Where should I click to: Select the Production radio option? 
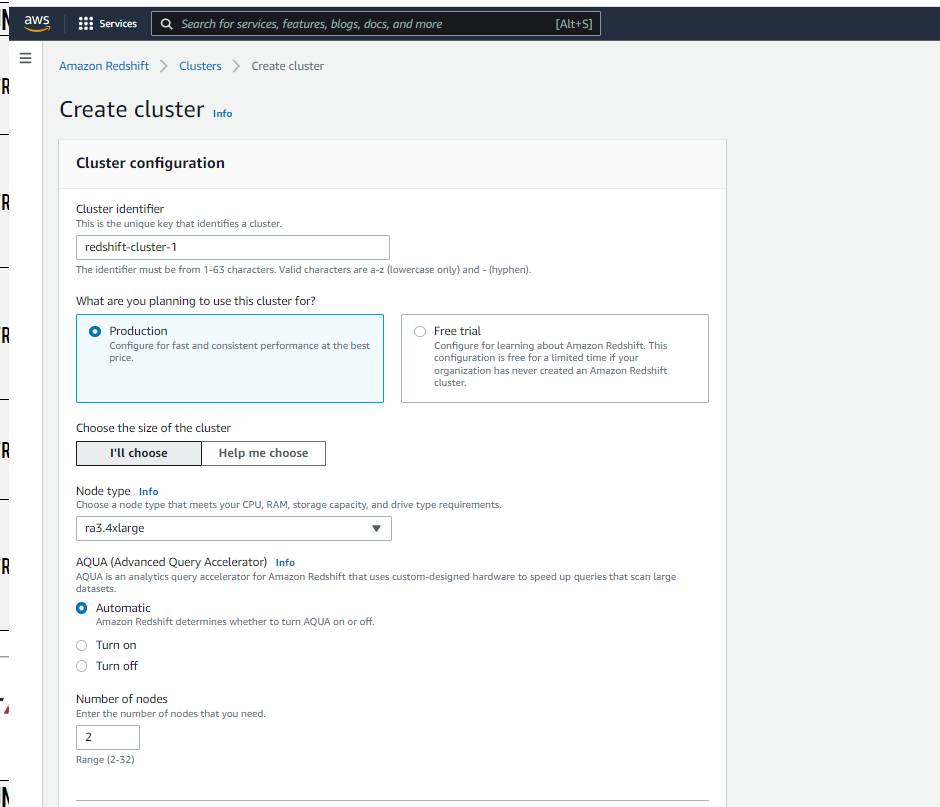coord(95,331)
